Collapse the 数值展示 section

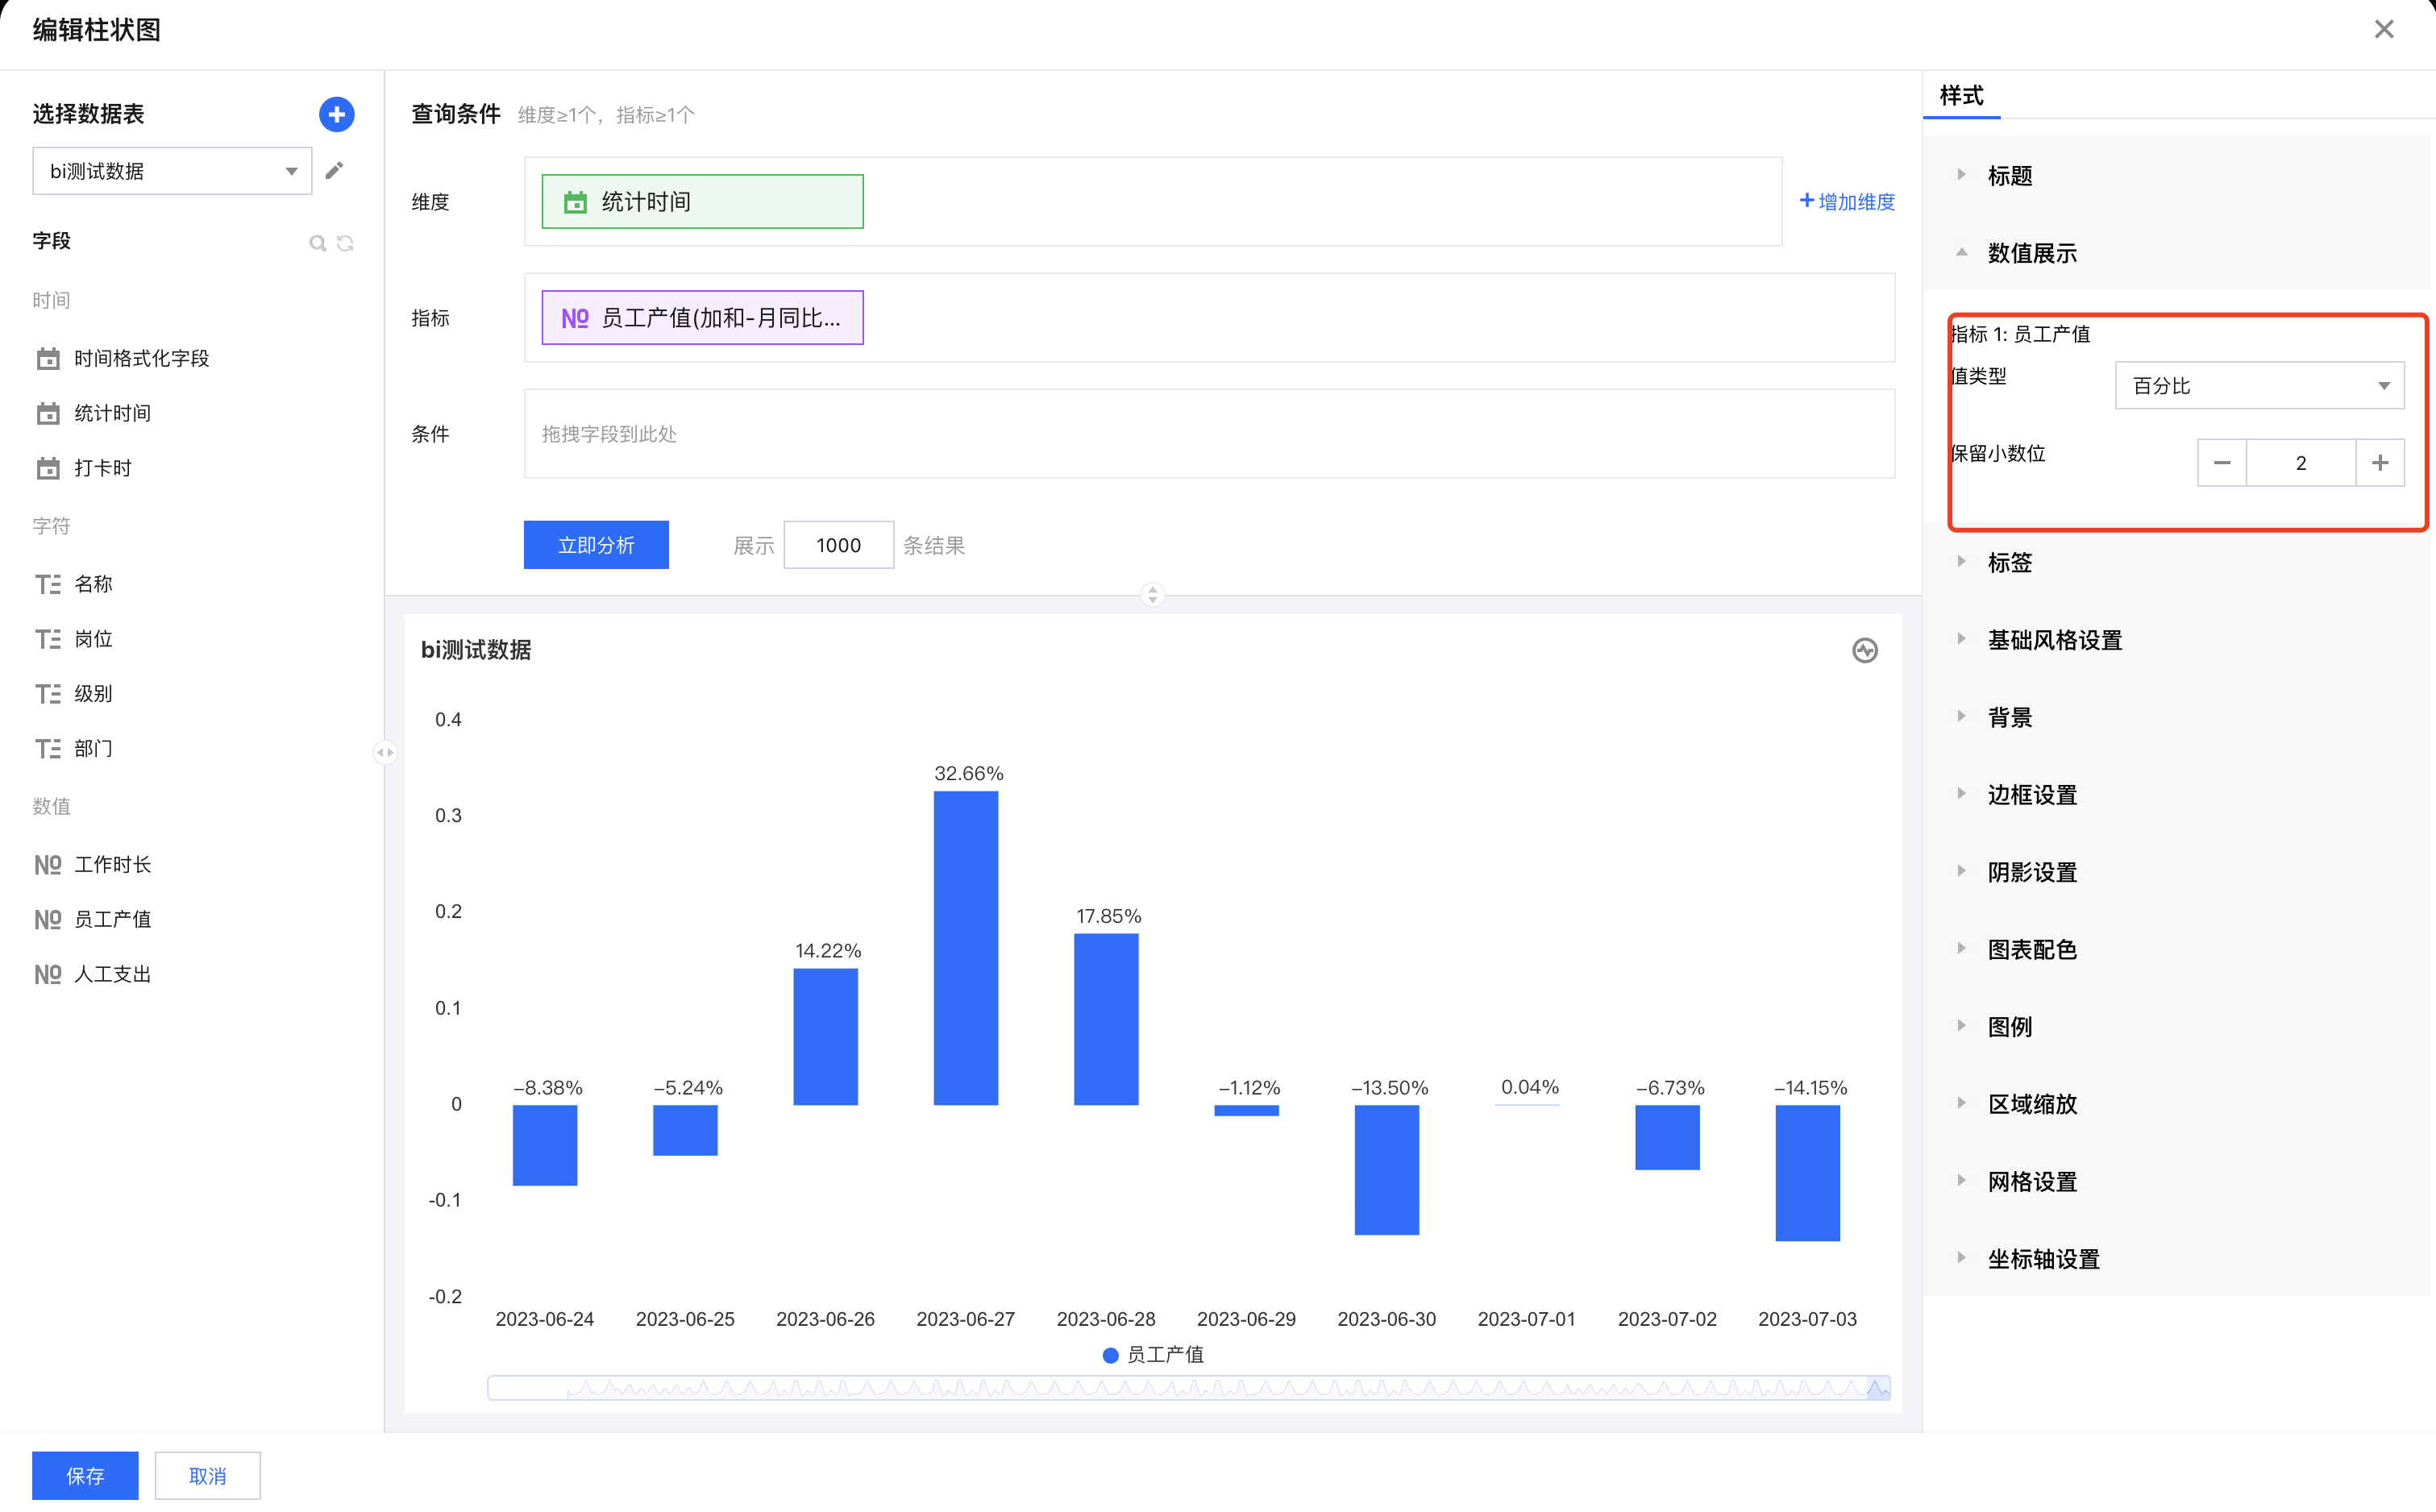coord(2032,253)
